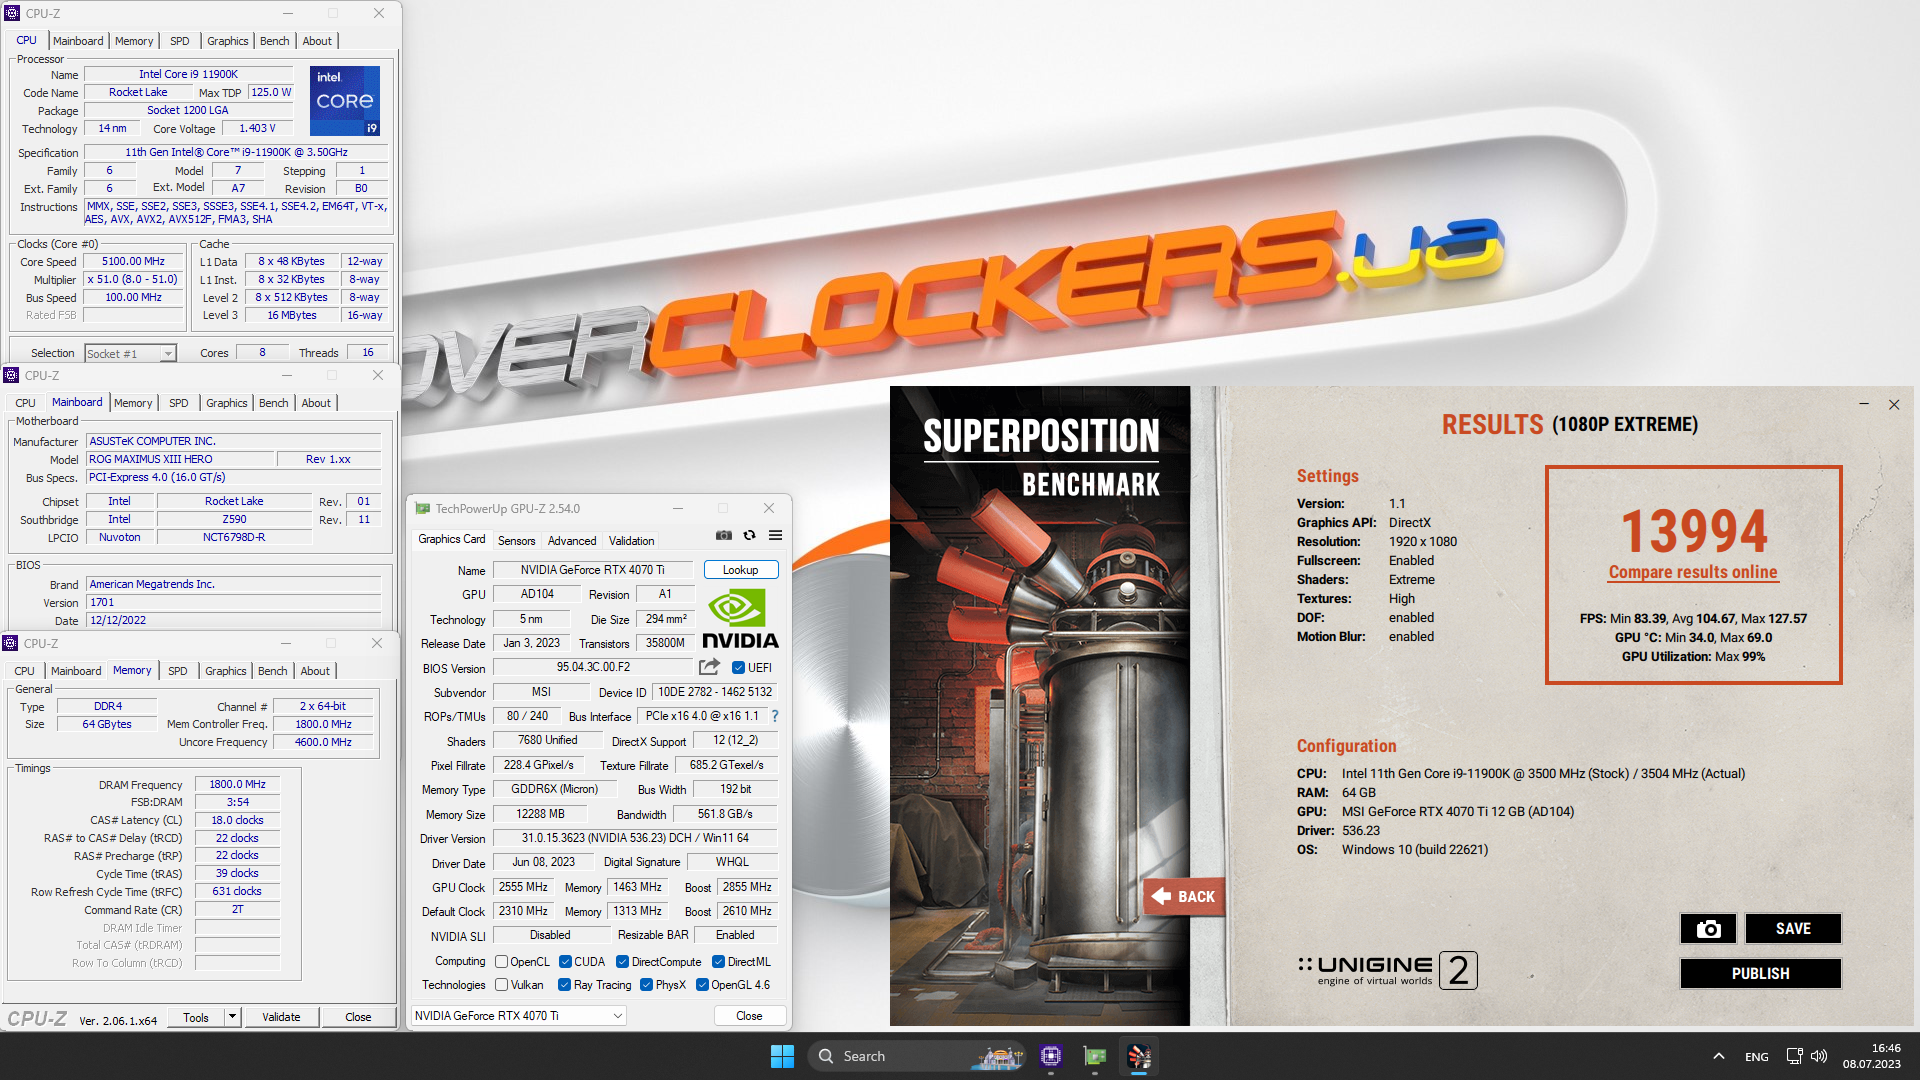Click the Memory Size 12288 MB value
Viewport: 1920px width, 1080px height.
pyautogui.click(x=540, y=814)
